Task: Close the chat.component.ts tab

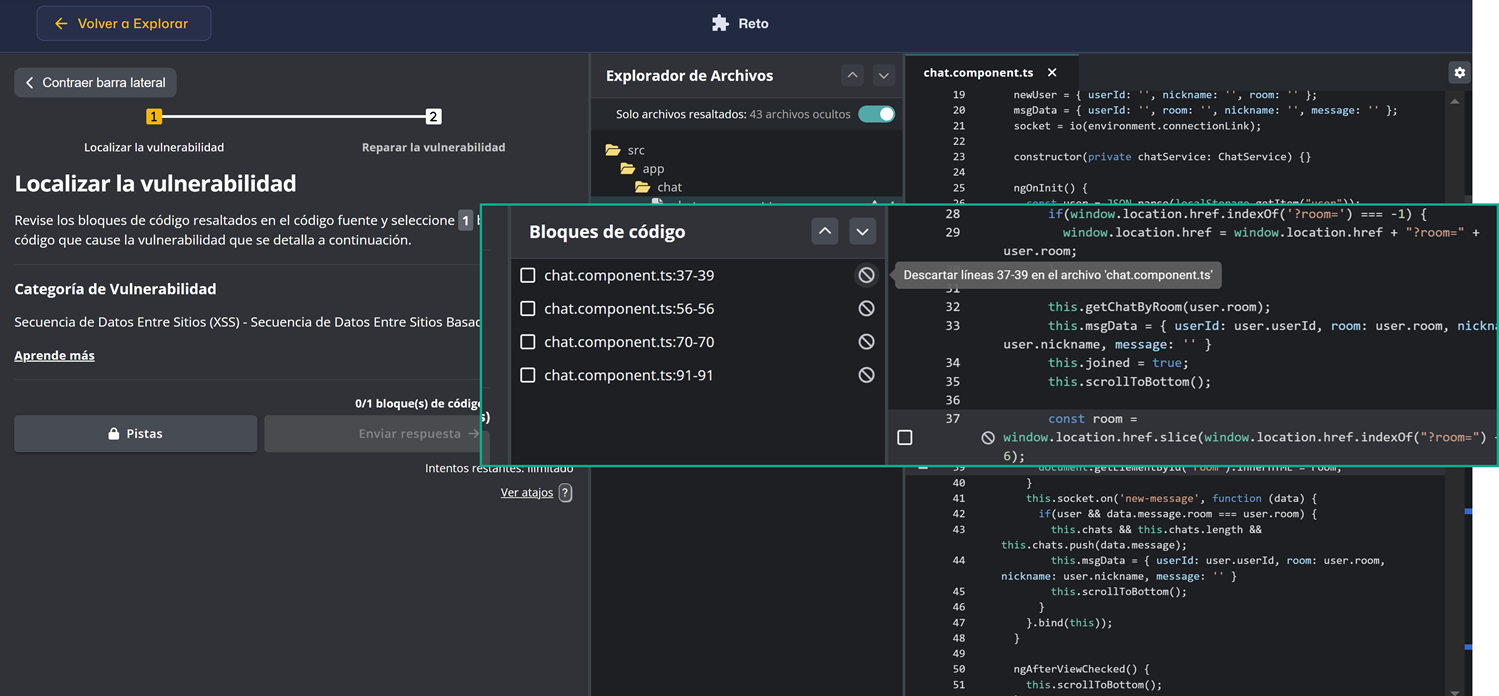Action: [x=1052, y=72]
